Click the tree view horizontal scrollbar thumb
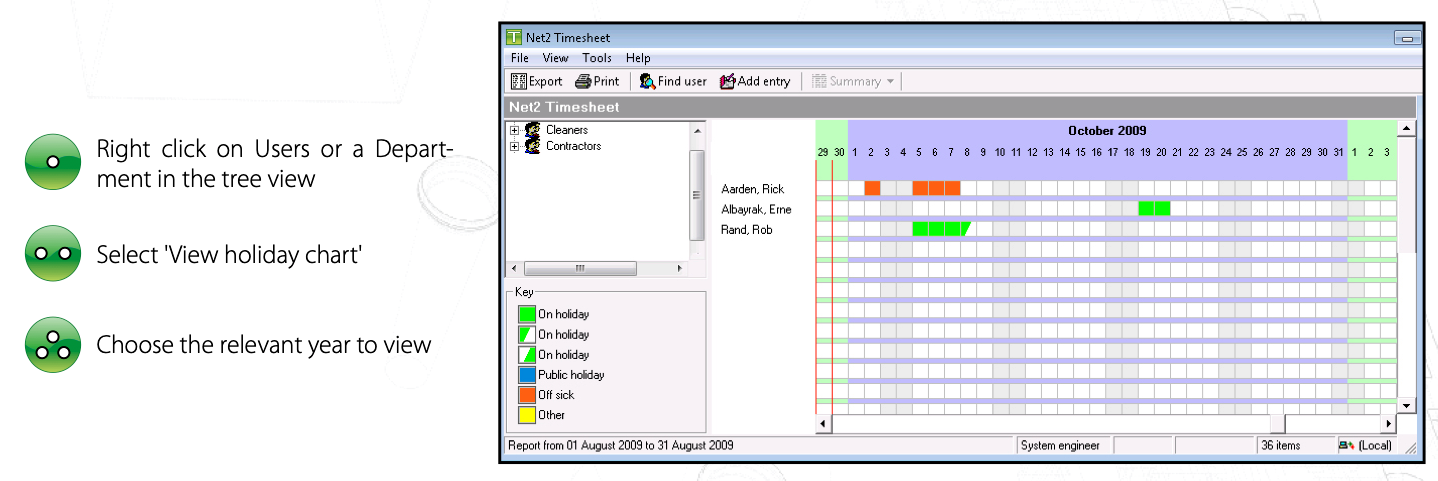Viewport: 1438px width, 481px height. 580,269
